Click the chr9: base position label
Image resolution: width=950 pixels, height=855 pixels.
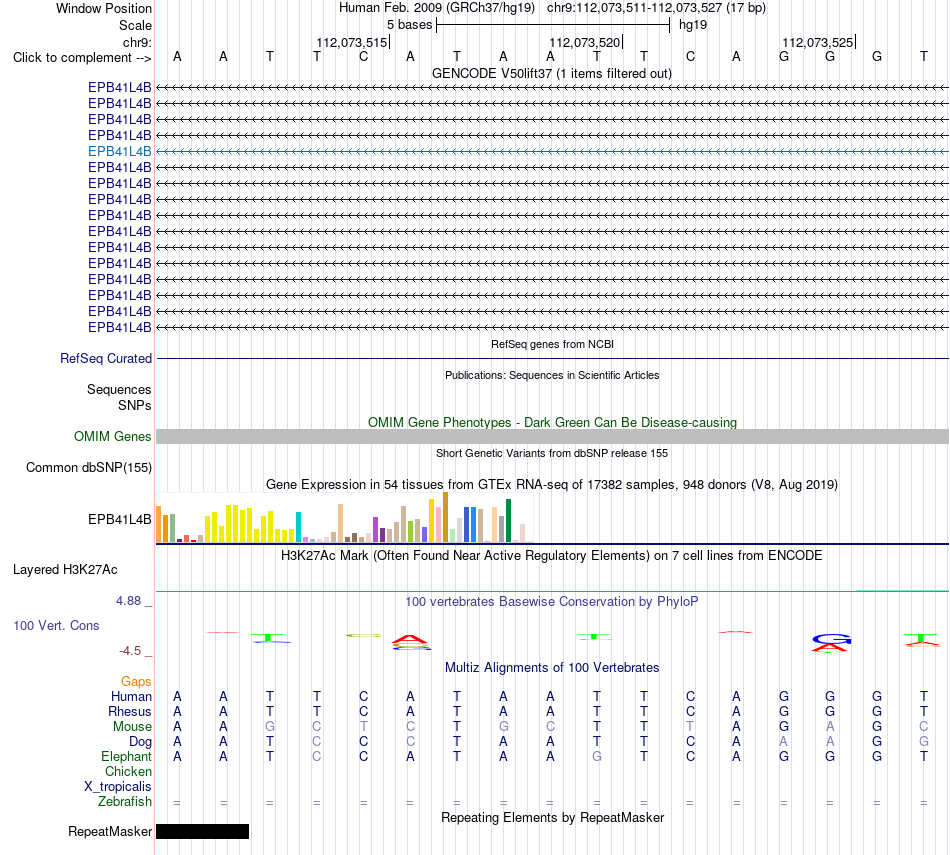click(137, 42)
